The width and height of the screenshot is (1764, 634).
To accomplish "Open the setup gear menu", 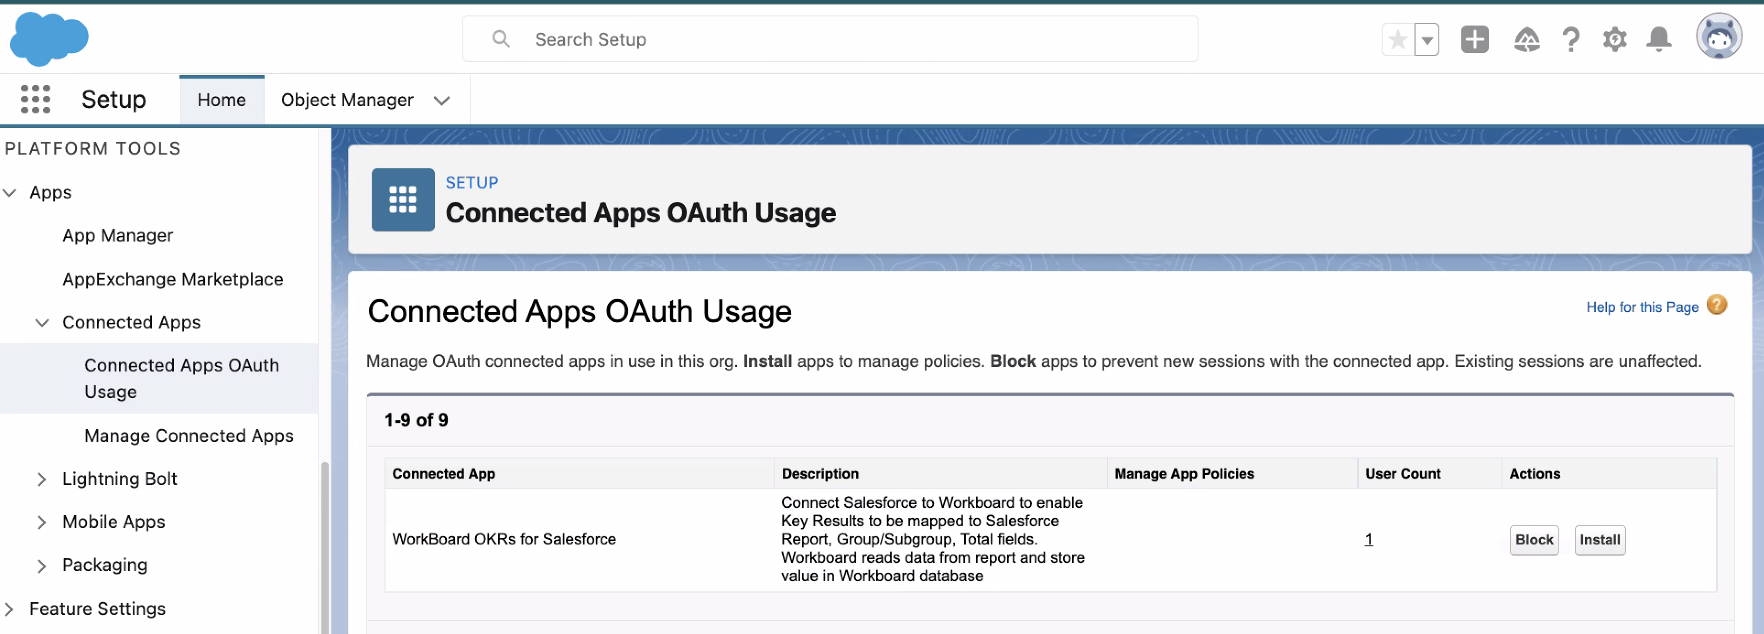I will (1615, 39).
